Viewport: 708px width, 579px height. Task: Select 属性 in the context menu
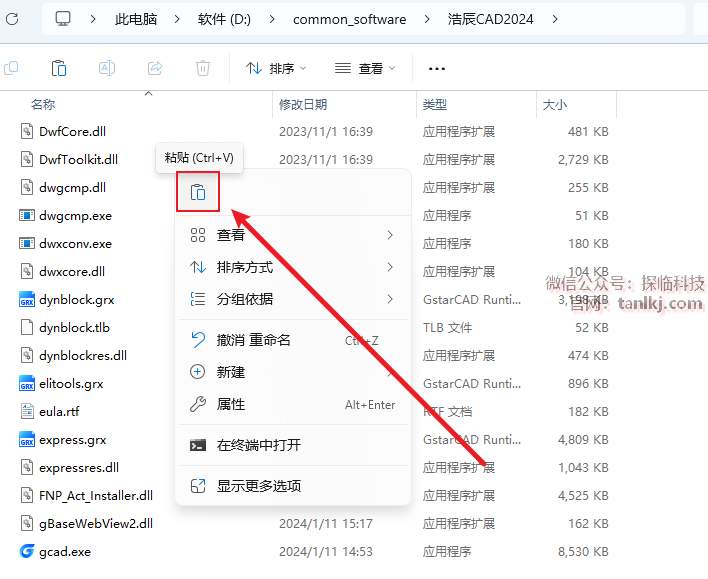(x=293, y=404)
